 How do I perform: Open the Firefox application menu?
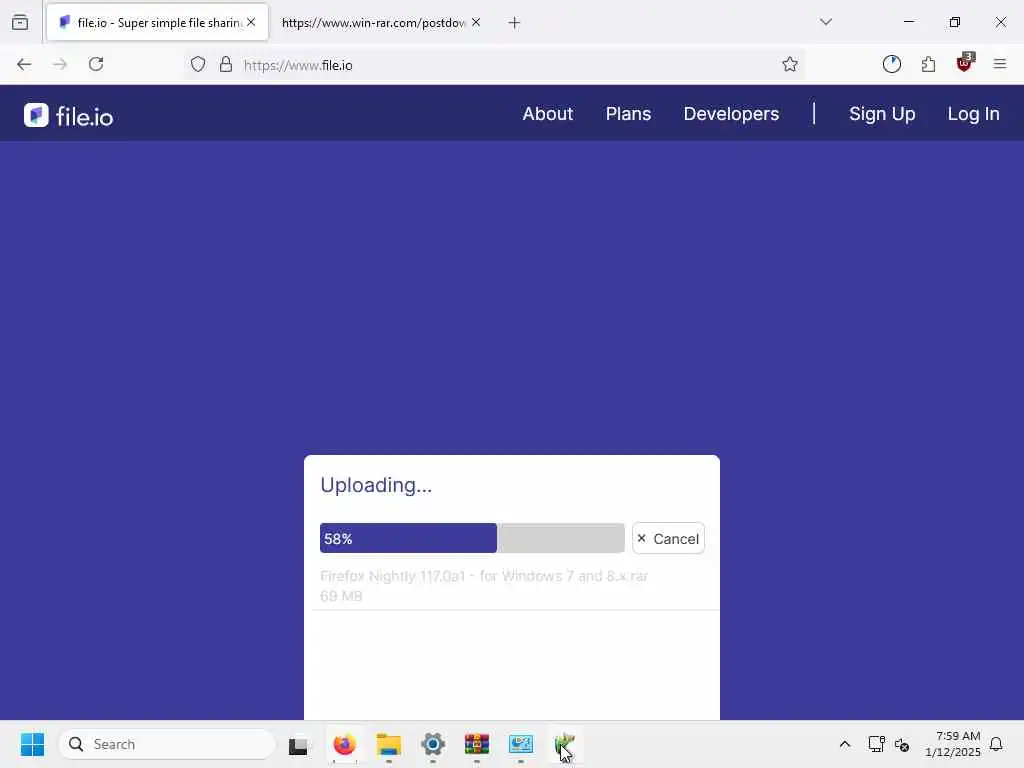click(x=1000, y=64)
